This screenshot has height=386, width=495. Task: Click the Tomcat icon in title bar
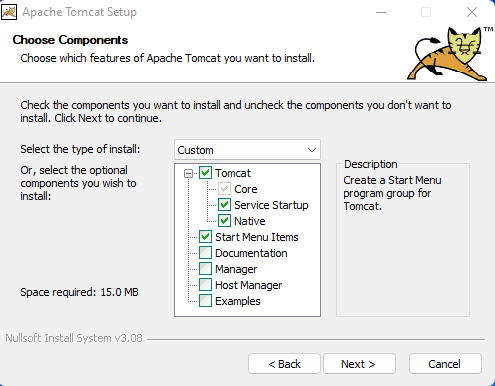9,12
